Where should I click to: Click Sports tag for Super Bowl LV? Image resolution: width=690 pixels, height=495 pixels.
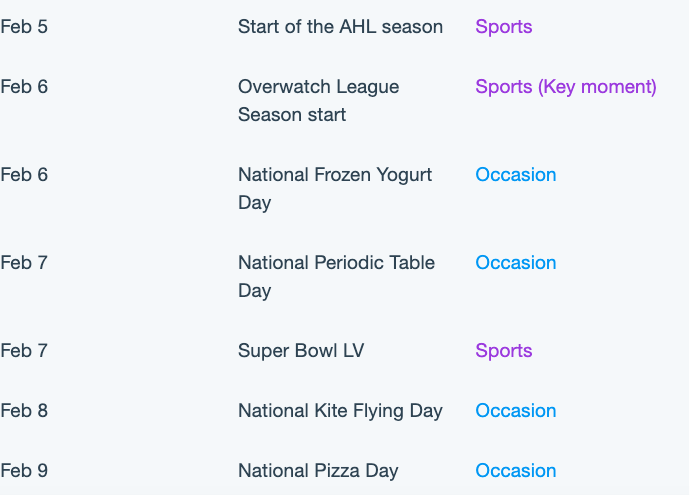(503, 351)
